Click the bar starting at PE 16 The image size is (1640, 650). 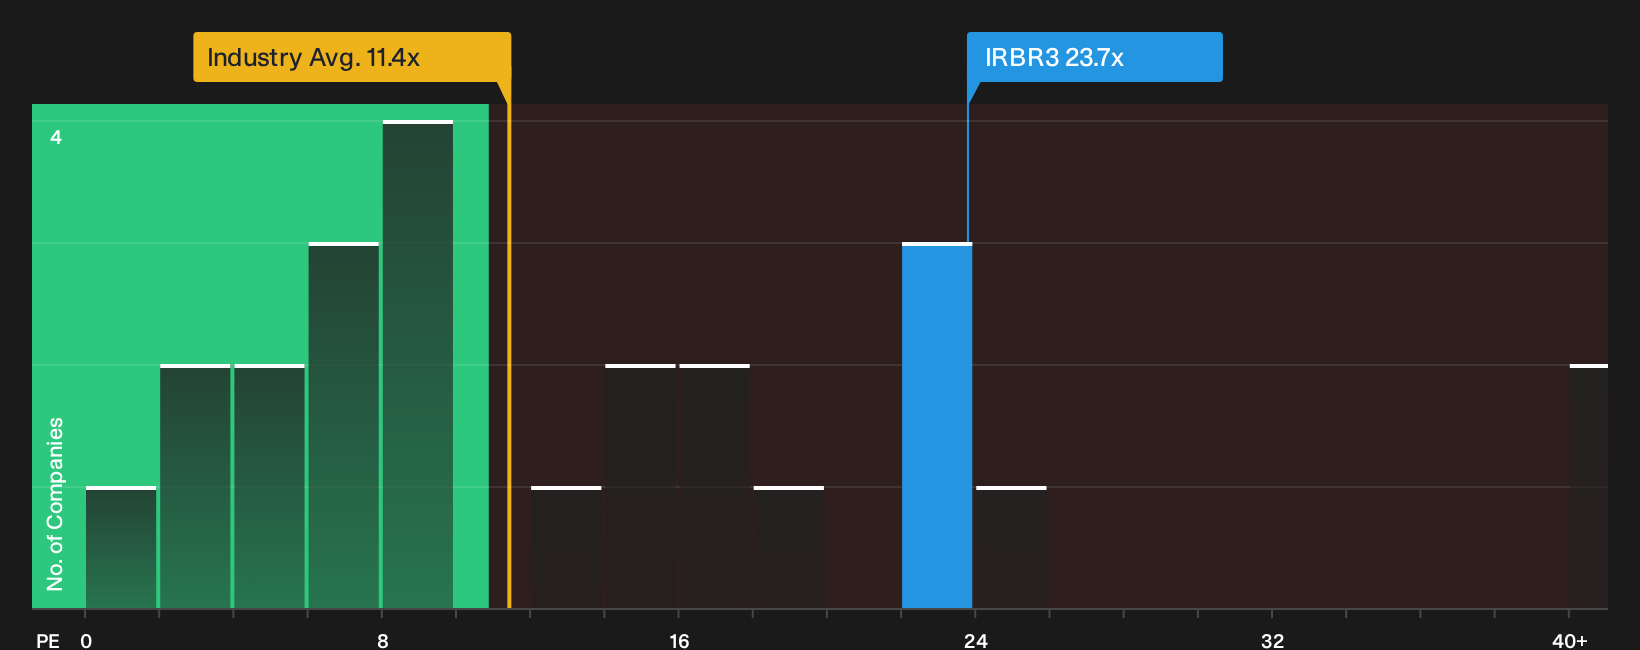pos(714,486)
